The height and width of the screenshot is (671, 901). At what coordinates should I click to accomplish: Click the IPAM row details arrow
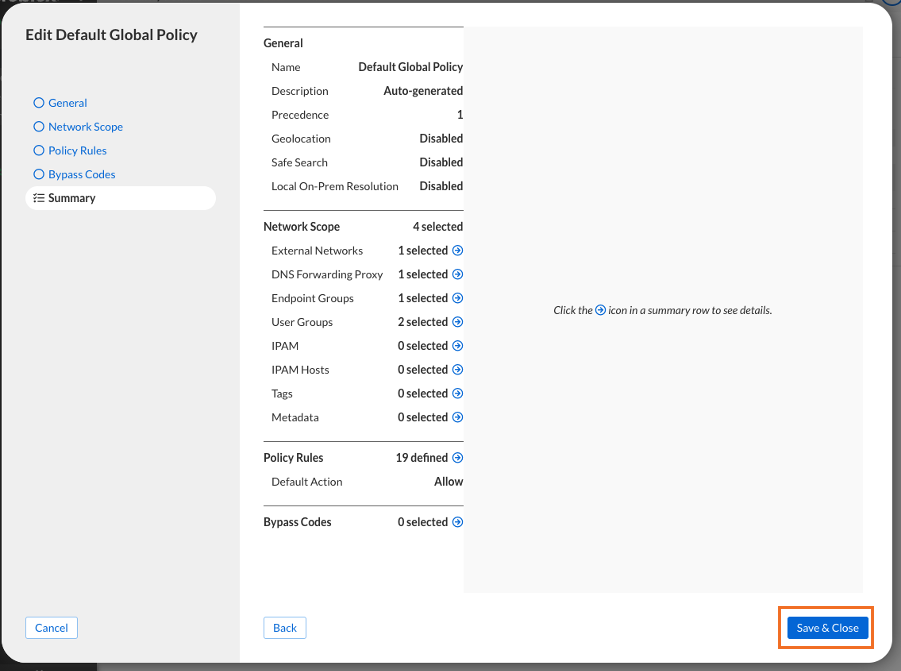[458, 346]
